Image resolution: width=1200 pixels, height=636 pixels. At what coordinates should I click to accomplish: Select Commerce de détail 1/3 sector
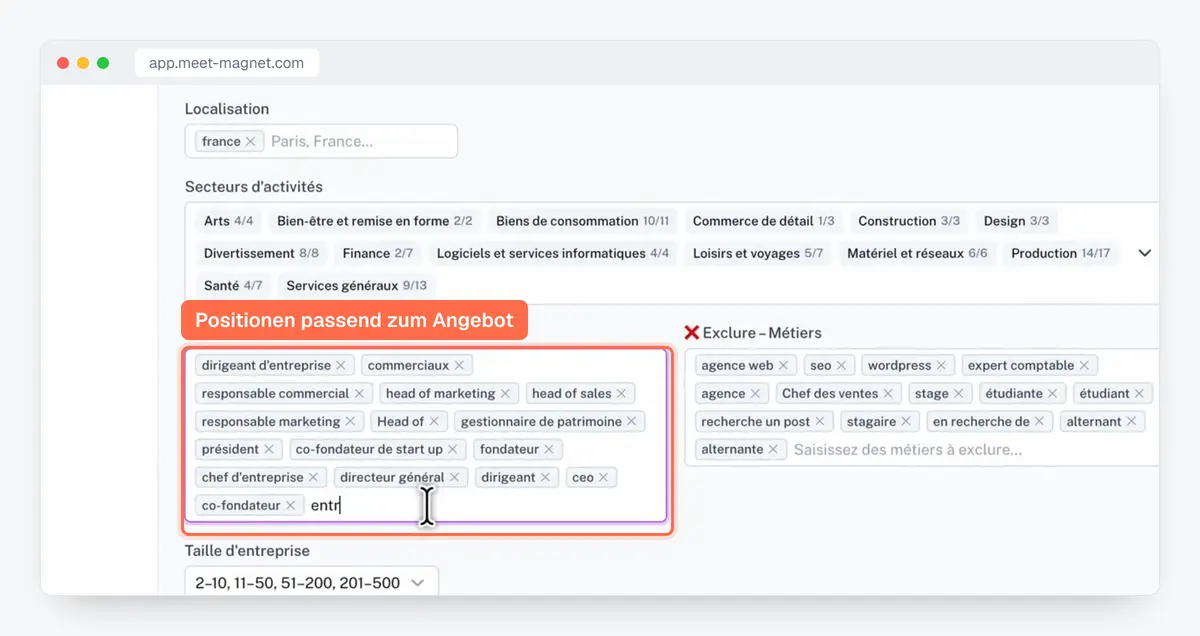[x=764, y=221]
